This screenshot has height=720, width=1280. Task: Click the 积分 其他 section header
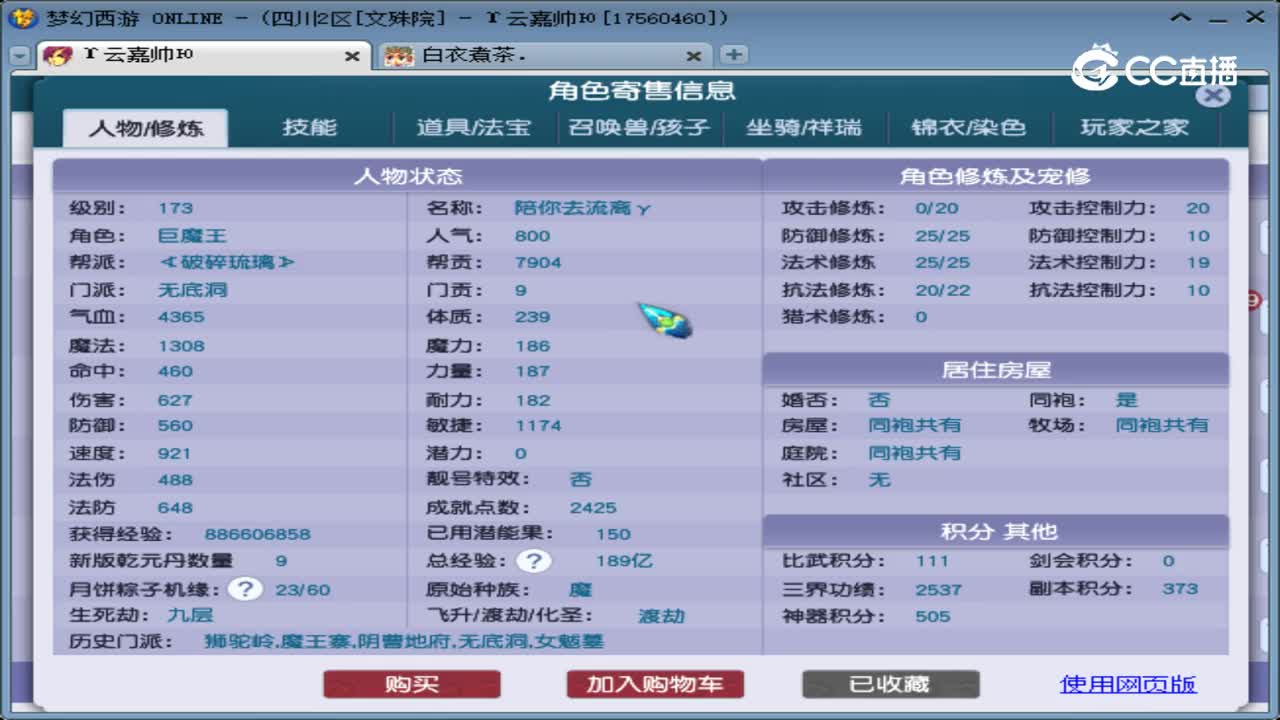[995, 532]
